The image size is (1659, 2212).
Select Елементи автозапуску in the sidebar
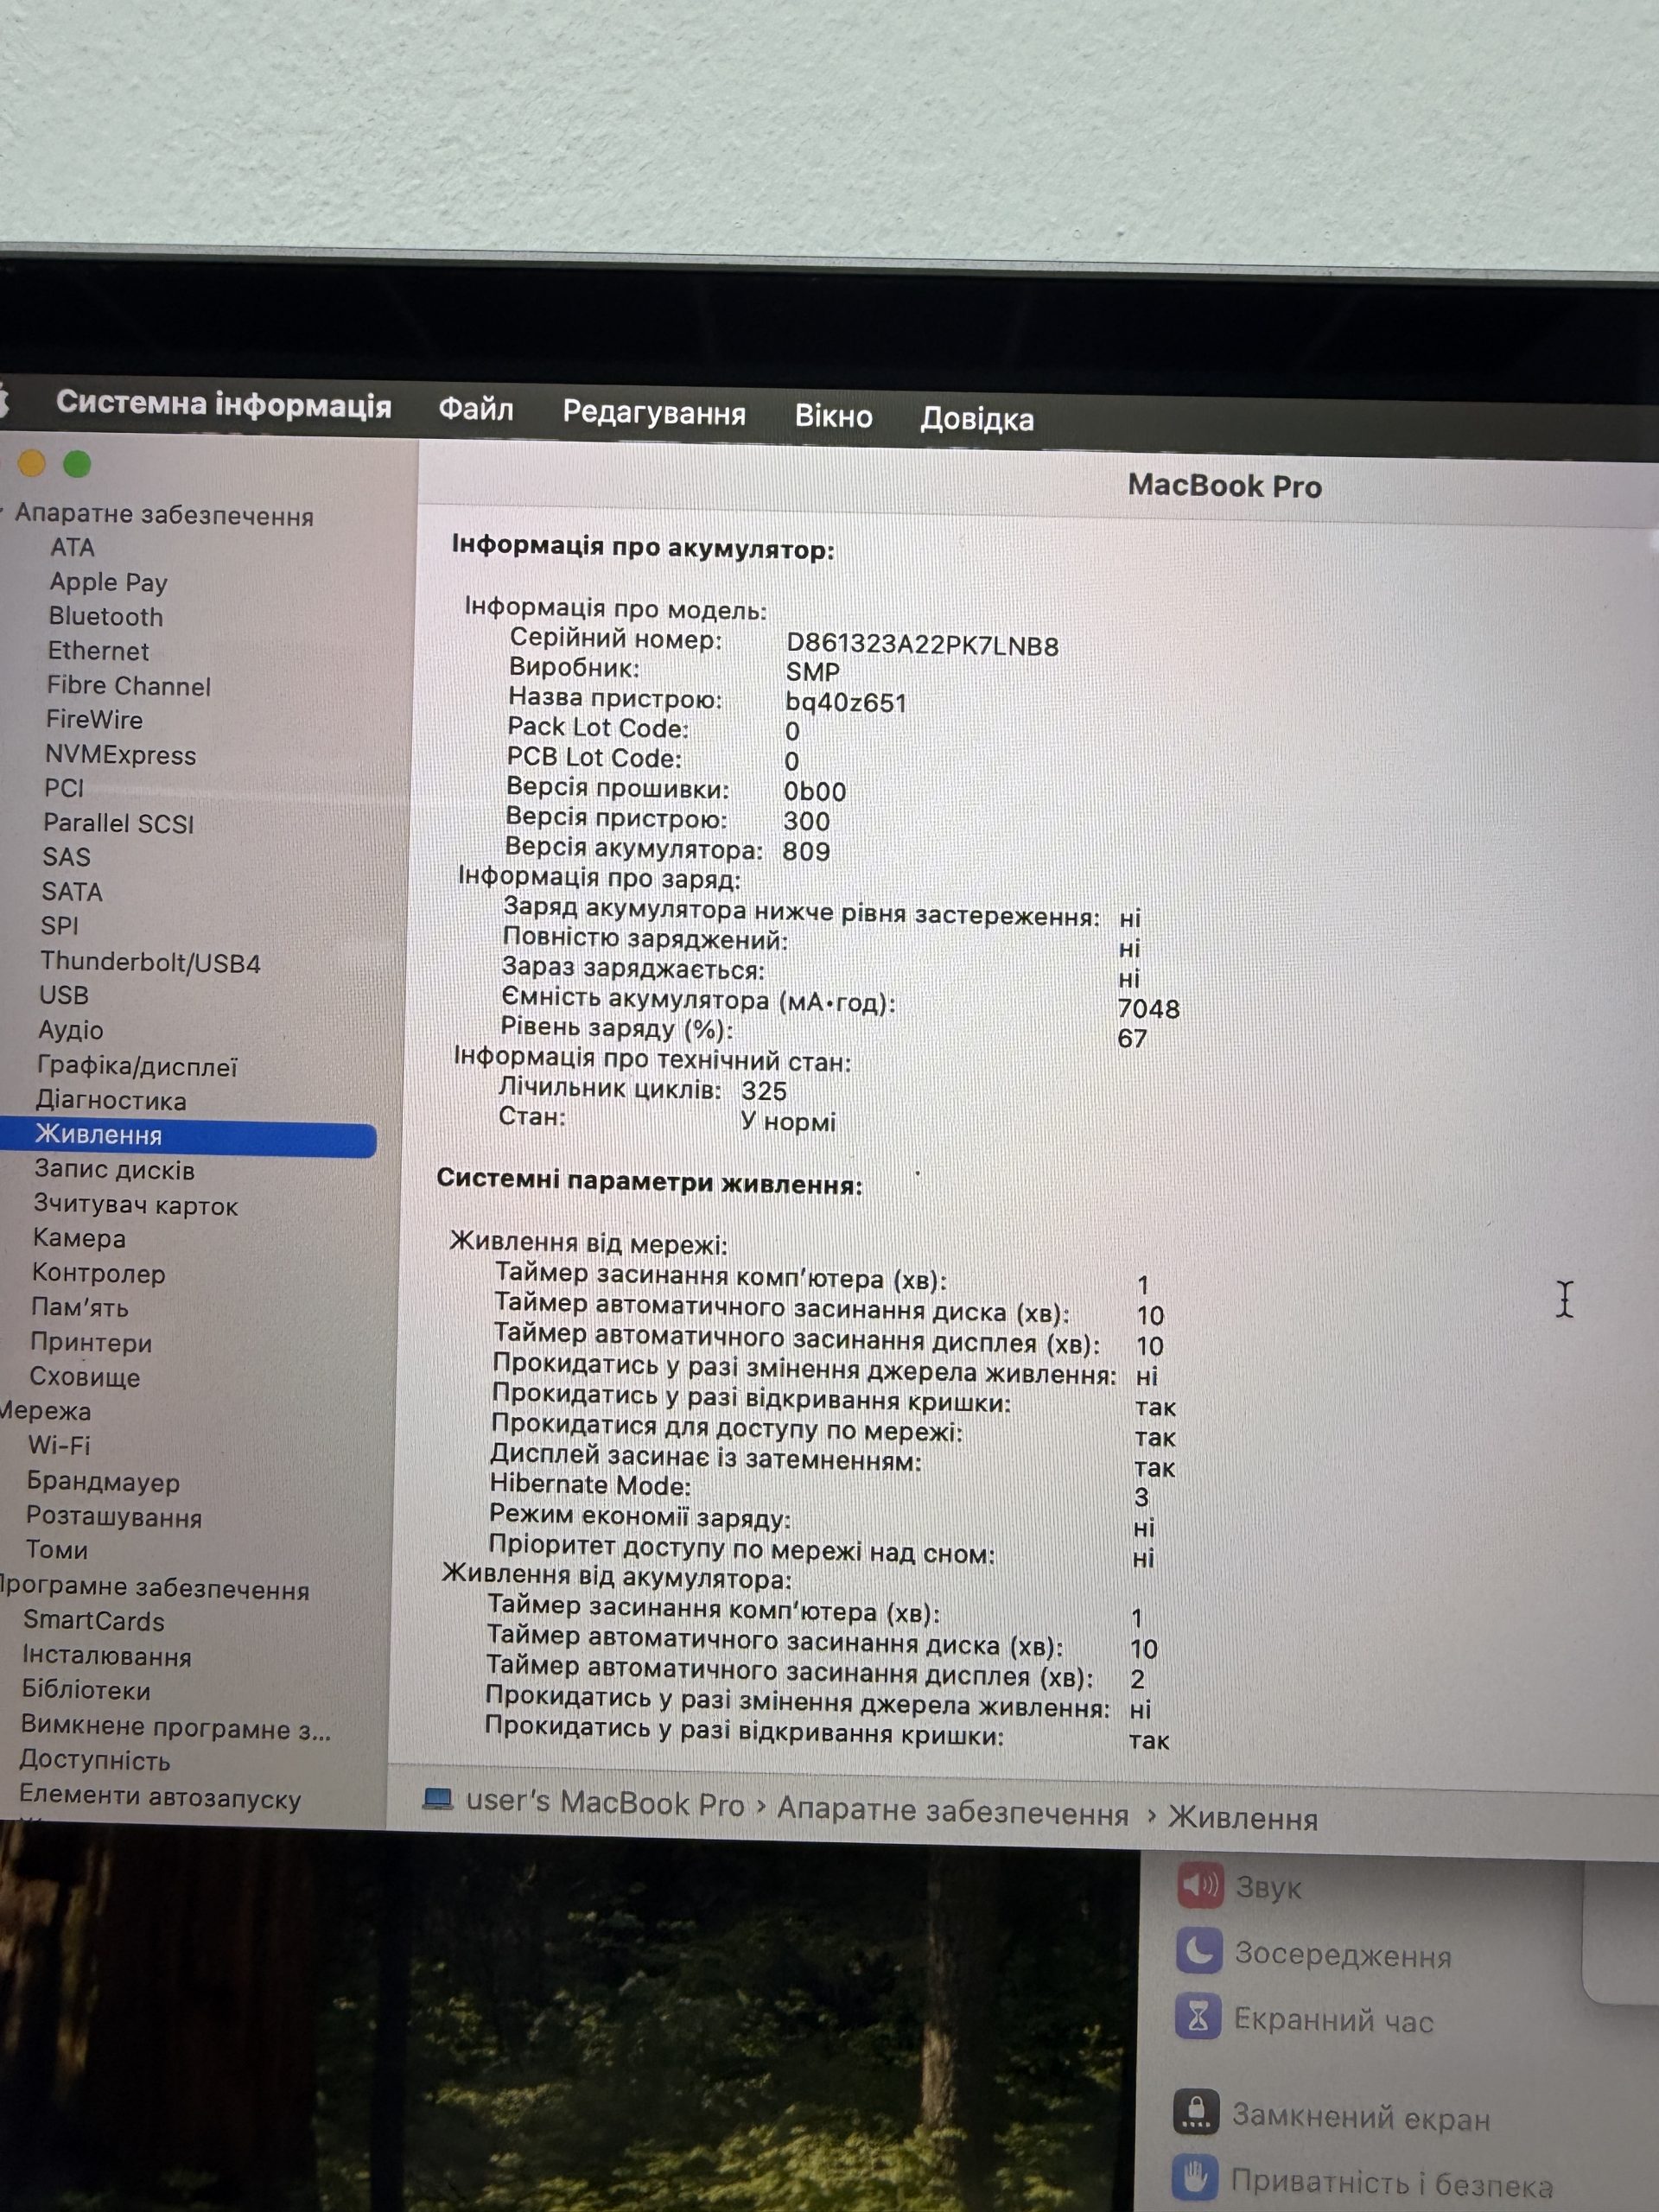coord(159,1797)
